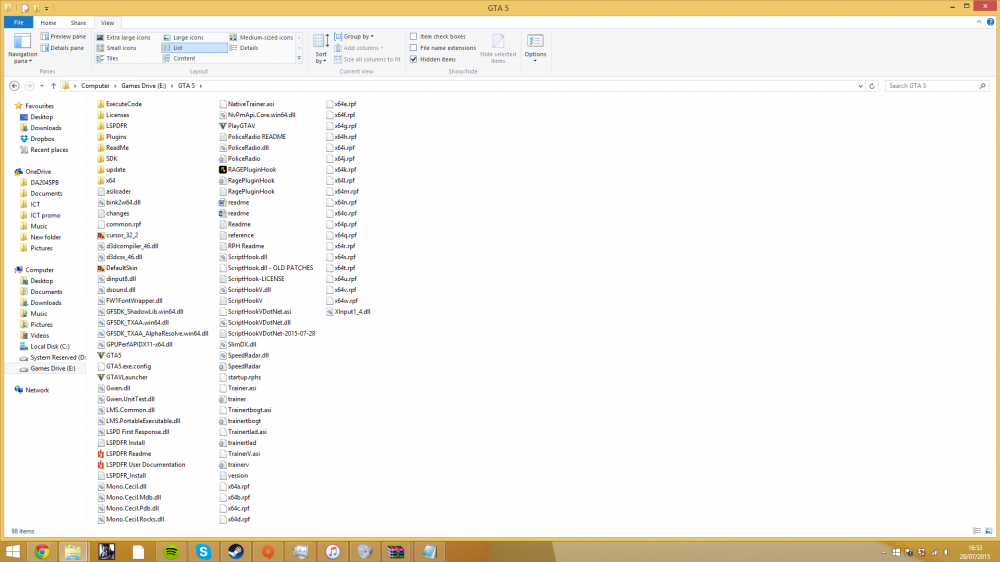Select the PlayGTAV application
Image resolution: width=1000 pixels, height=562 pixels.
(x=237, y=126)
